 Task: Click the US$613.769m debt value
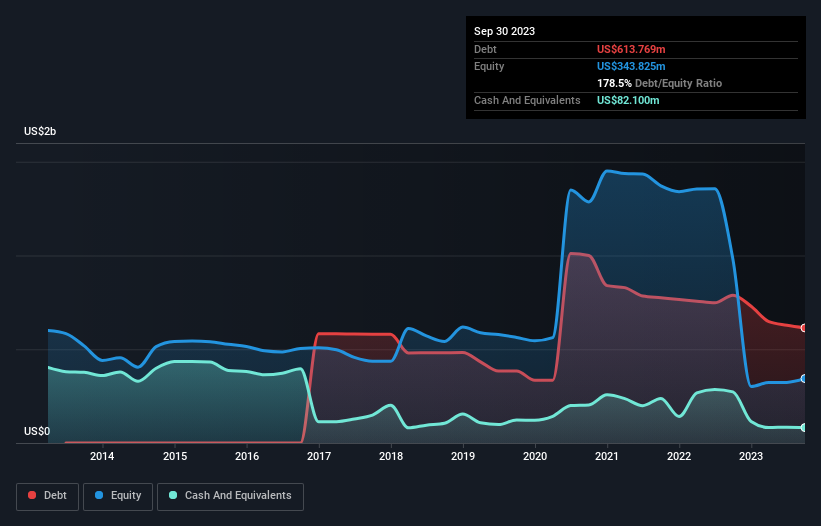(631, 49)
